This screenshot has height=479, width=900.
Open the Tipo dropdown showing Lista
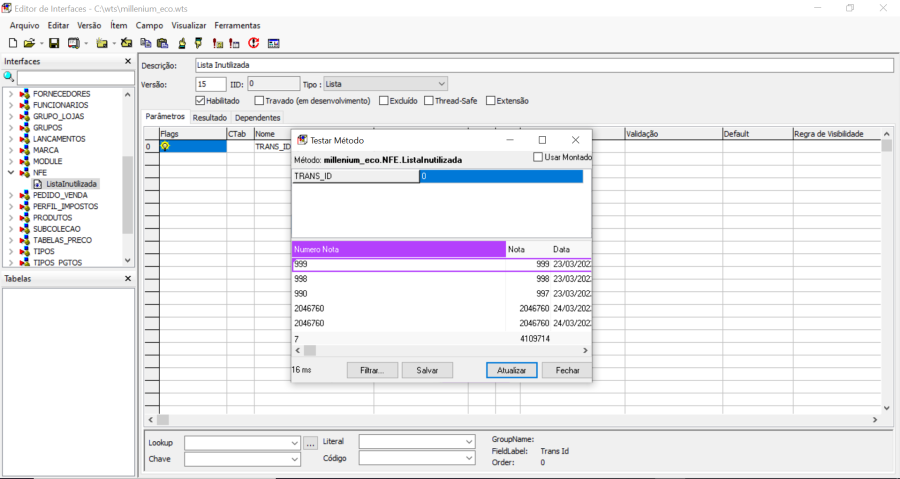[x=385, y=84]
